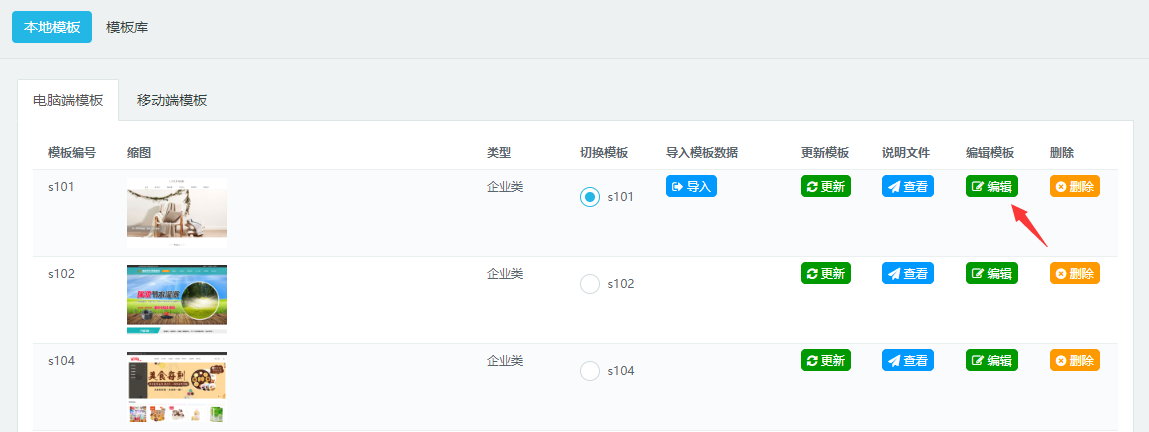
Task: Click the 更新 refresh button for template s101
Action: click(825, 186)
